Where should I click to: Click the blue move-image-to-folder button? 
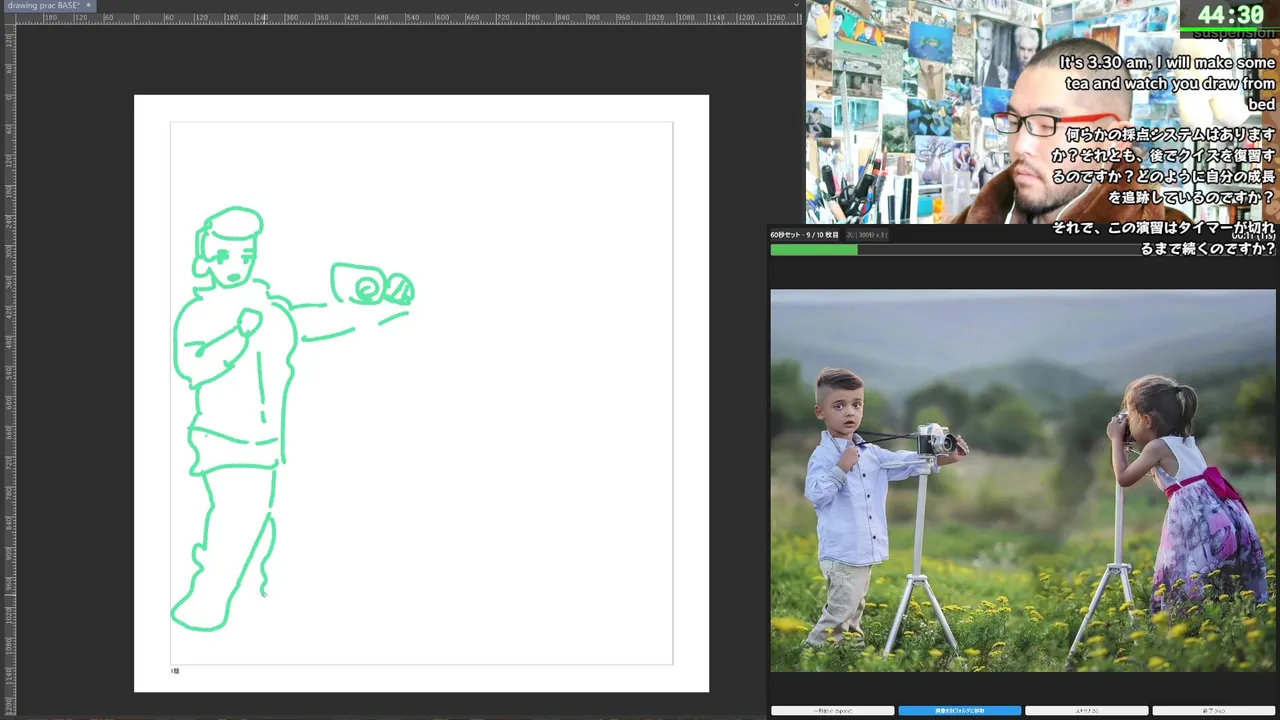click(959, 711)
